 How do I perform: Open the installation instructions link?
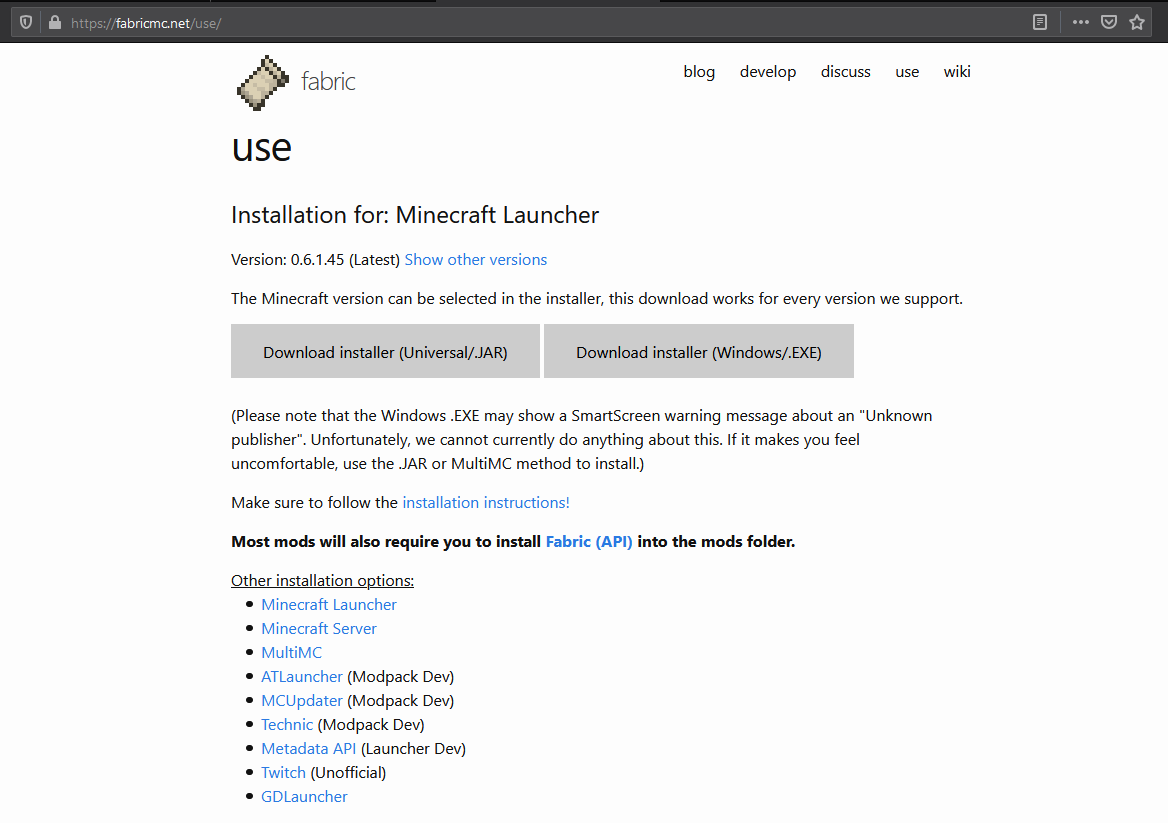click(x=486, y=503)
